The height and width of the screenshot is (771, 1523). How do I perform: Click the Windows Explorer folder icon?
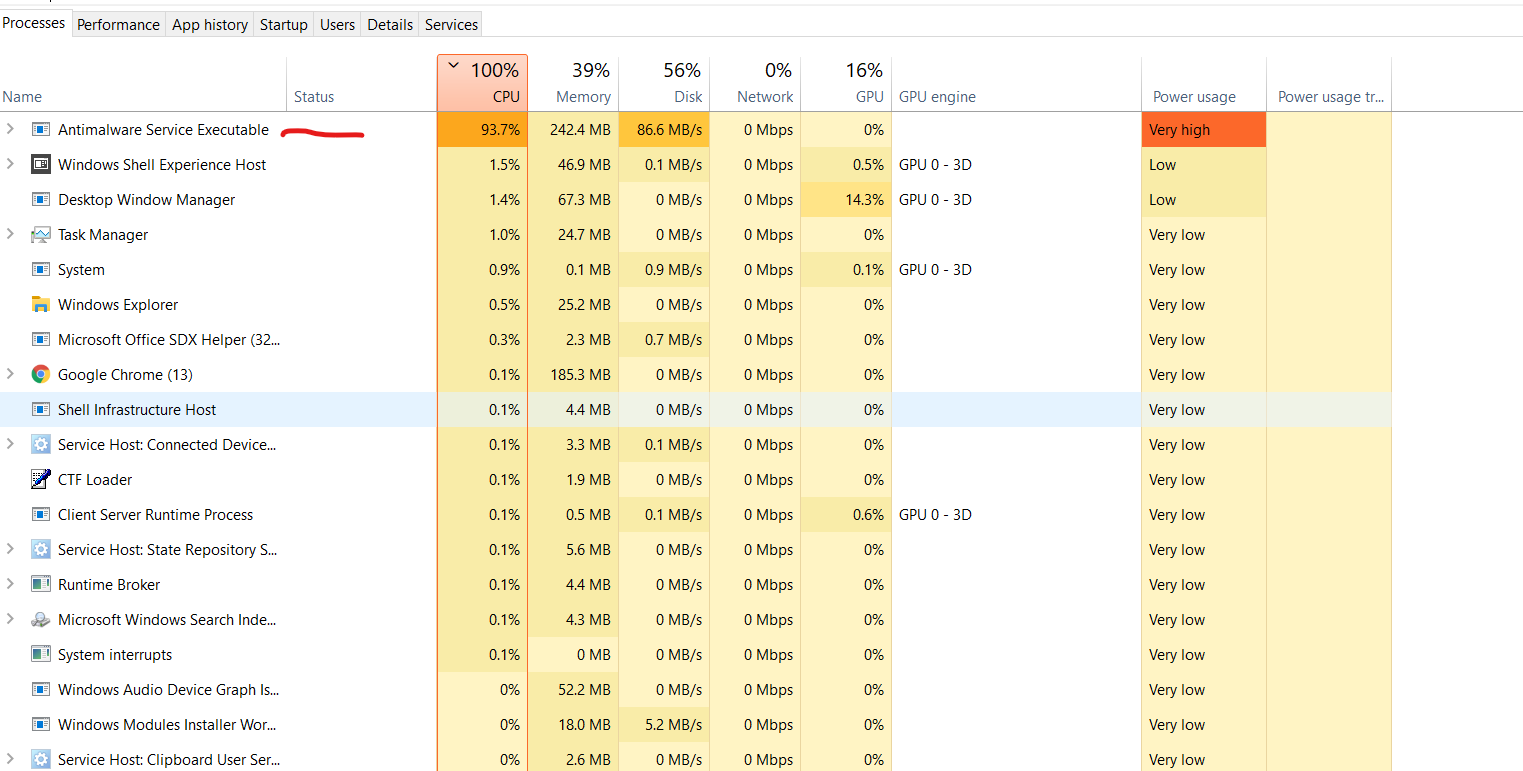coord(41,305)
